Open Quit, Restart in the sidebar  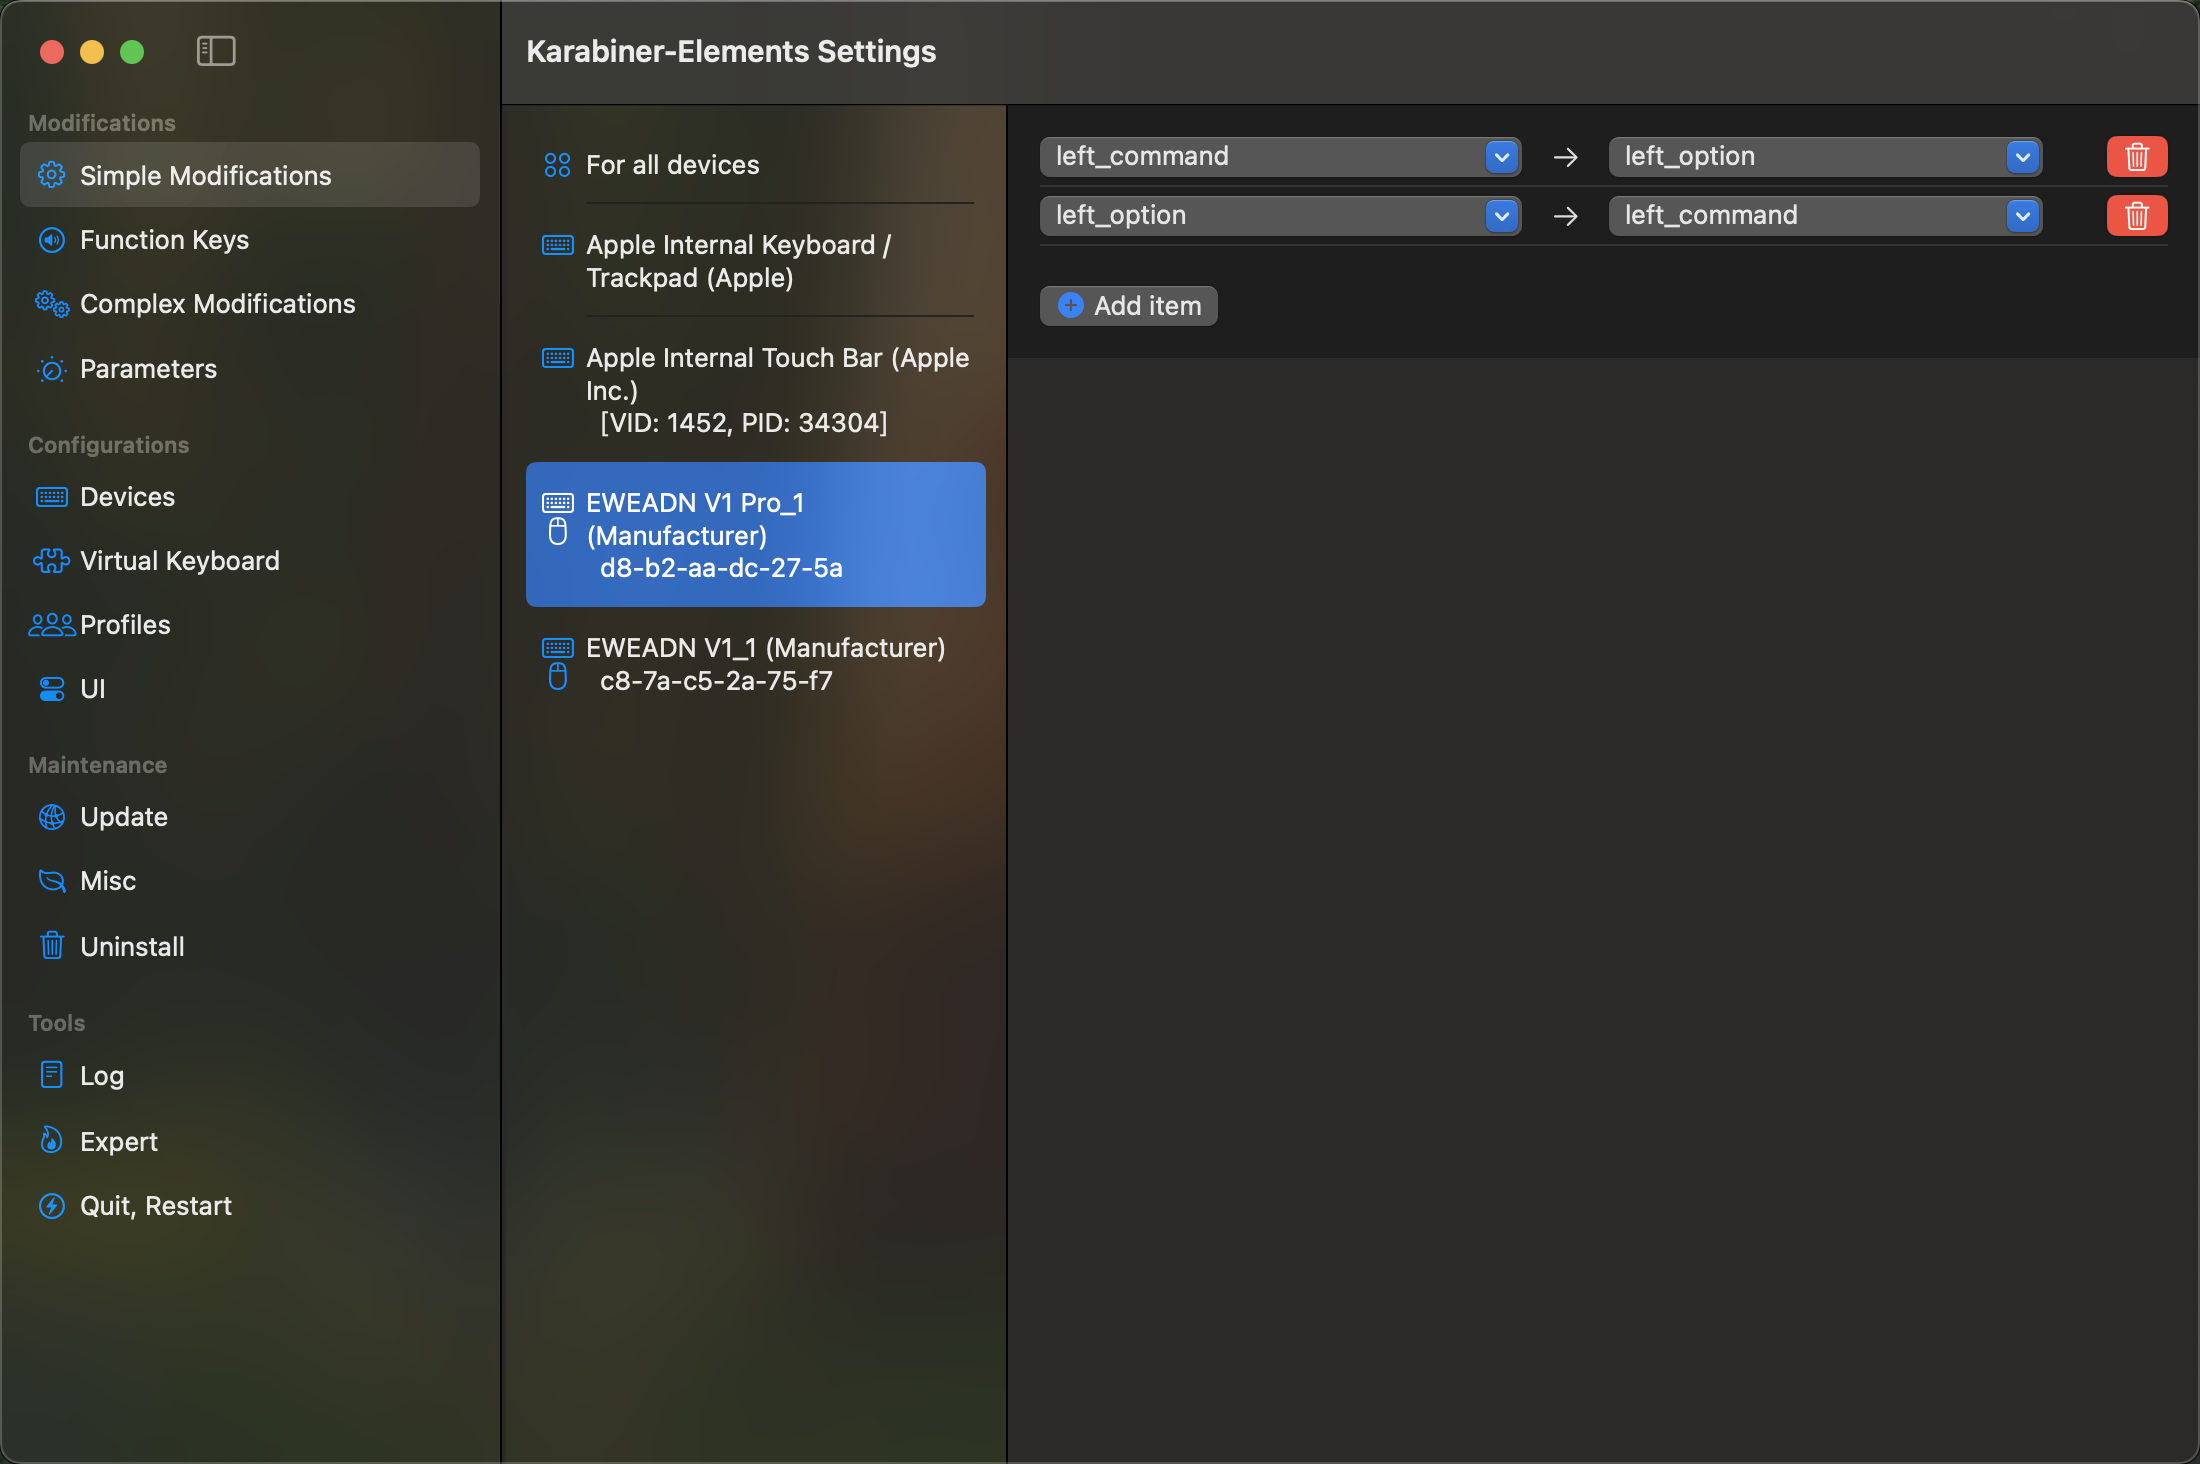point(155,1206)
